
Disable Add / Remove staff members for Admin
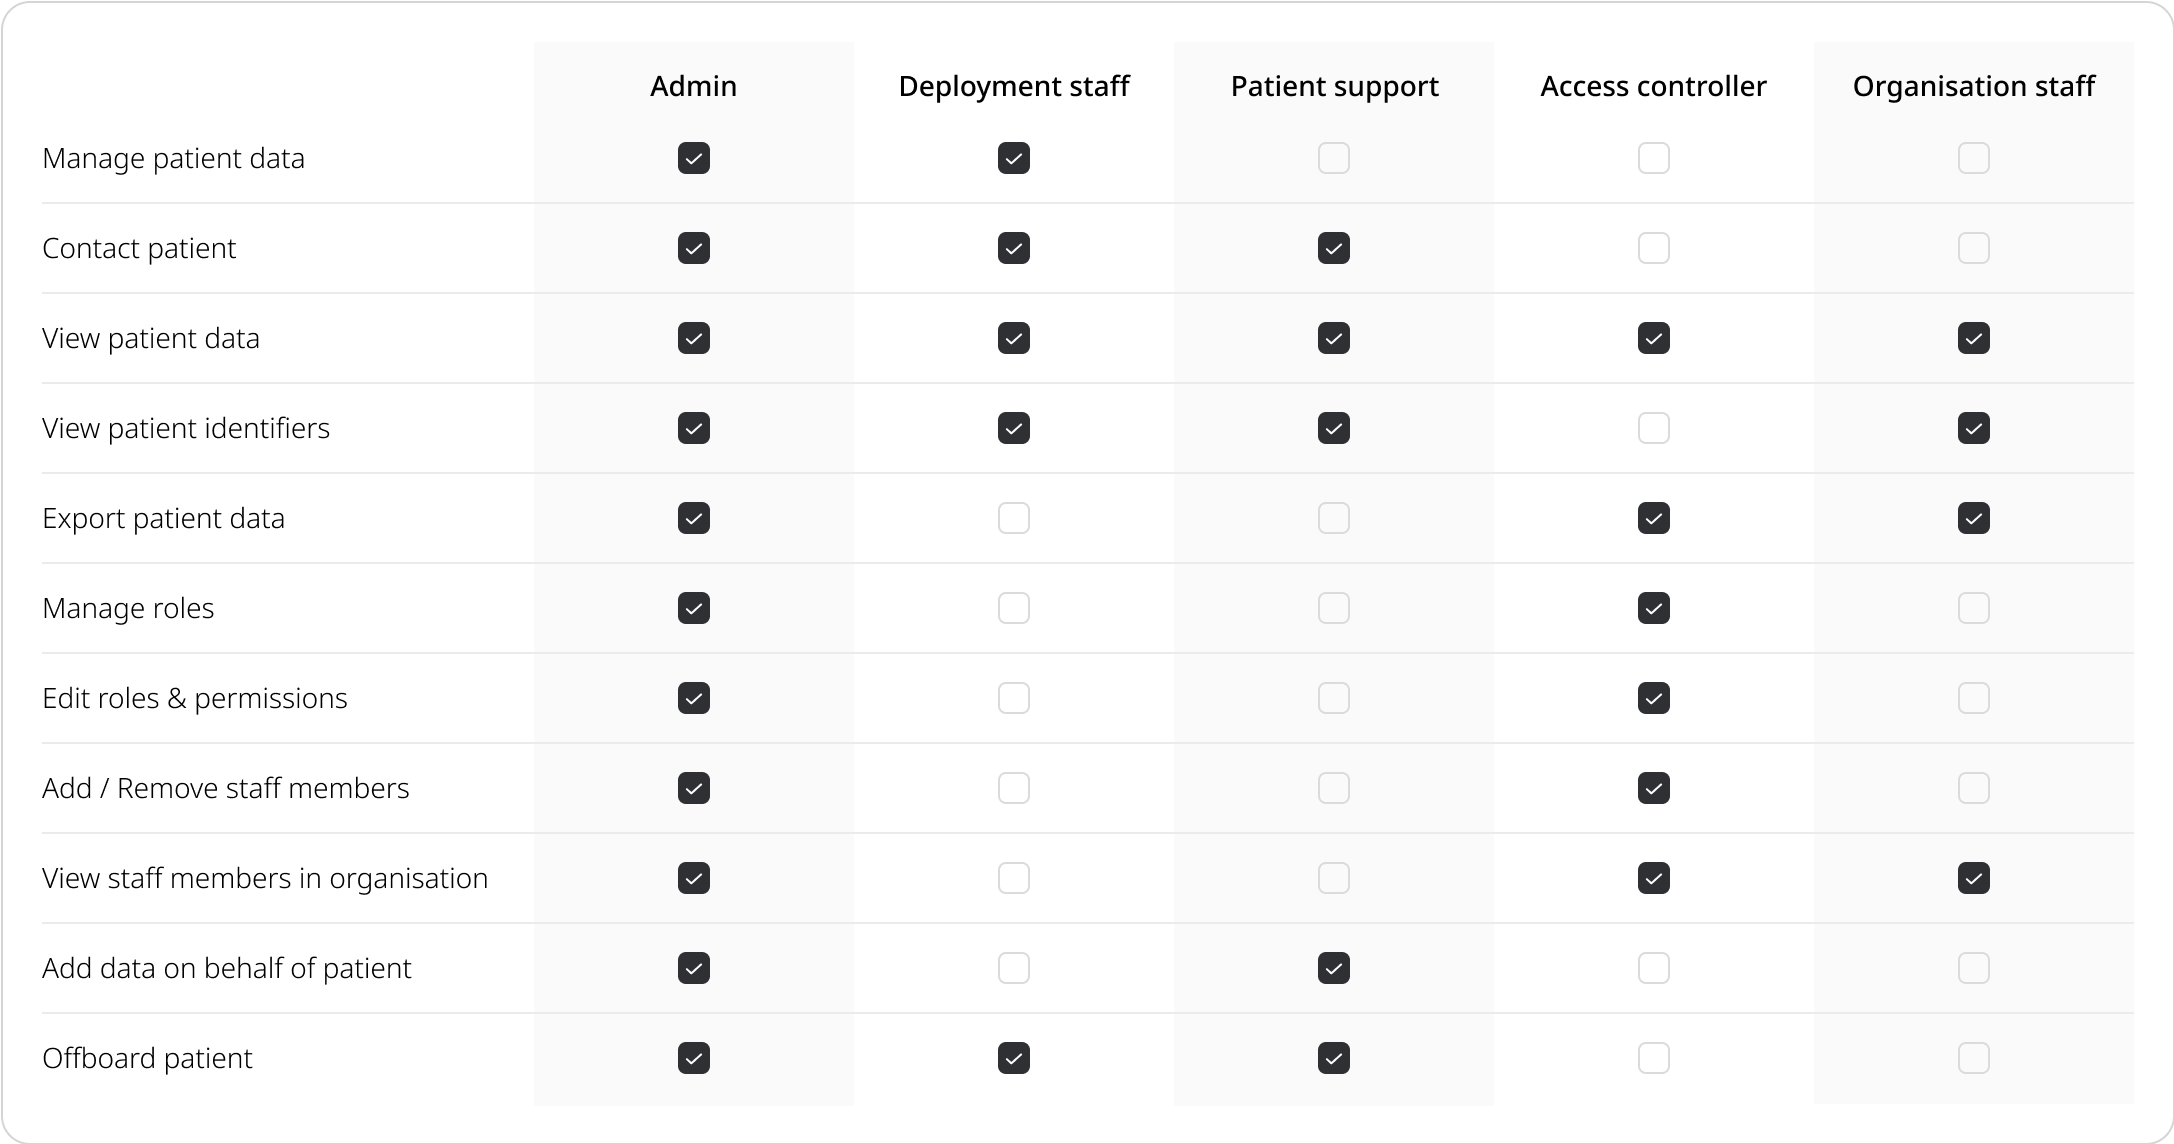694,788
